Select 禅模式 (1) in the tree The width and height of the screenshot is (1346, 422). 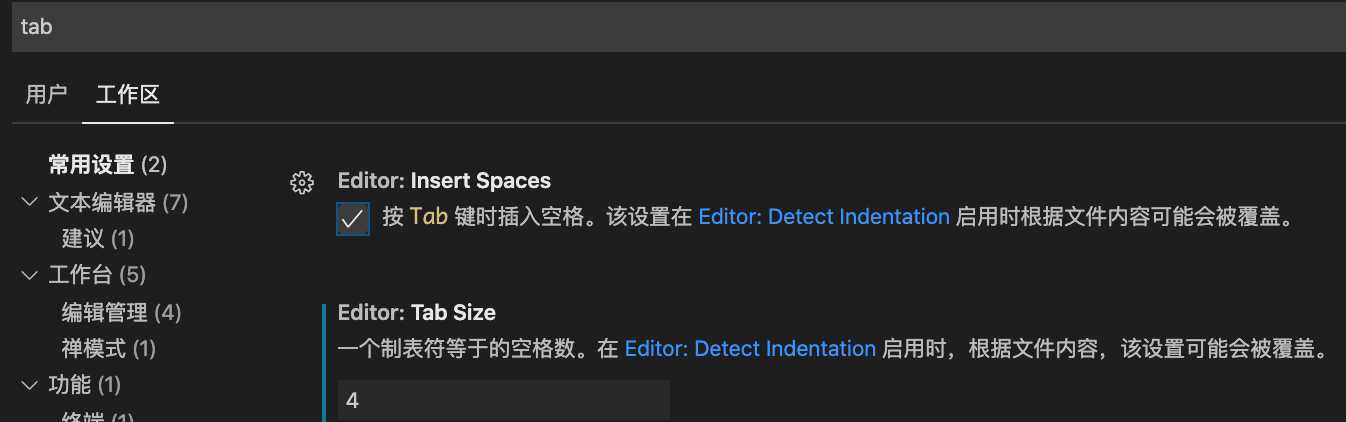[x=109, y=349]
